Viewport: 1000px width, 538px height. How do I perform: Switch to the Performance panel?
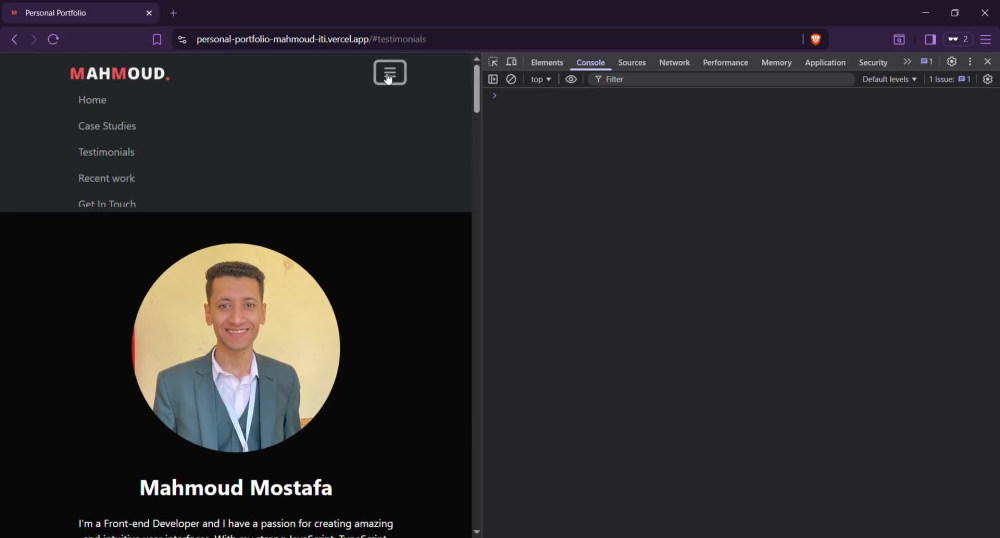point(726,62)
